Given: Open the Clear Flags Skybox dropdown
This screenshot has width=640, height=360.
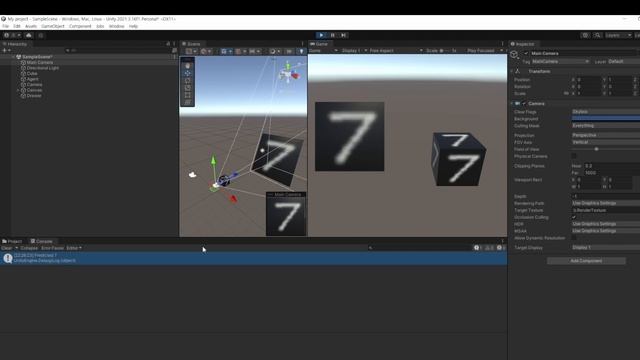Looking at the screenshot, I should pos(606,111).
